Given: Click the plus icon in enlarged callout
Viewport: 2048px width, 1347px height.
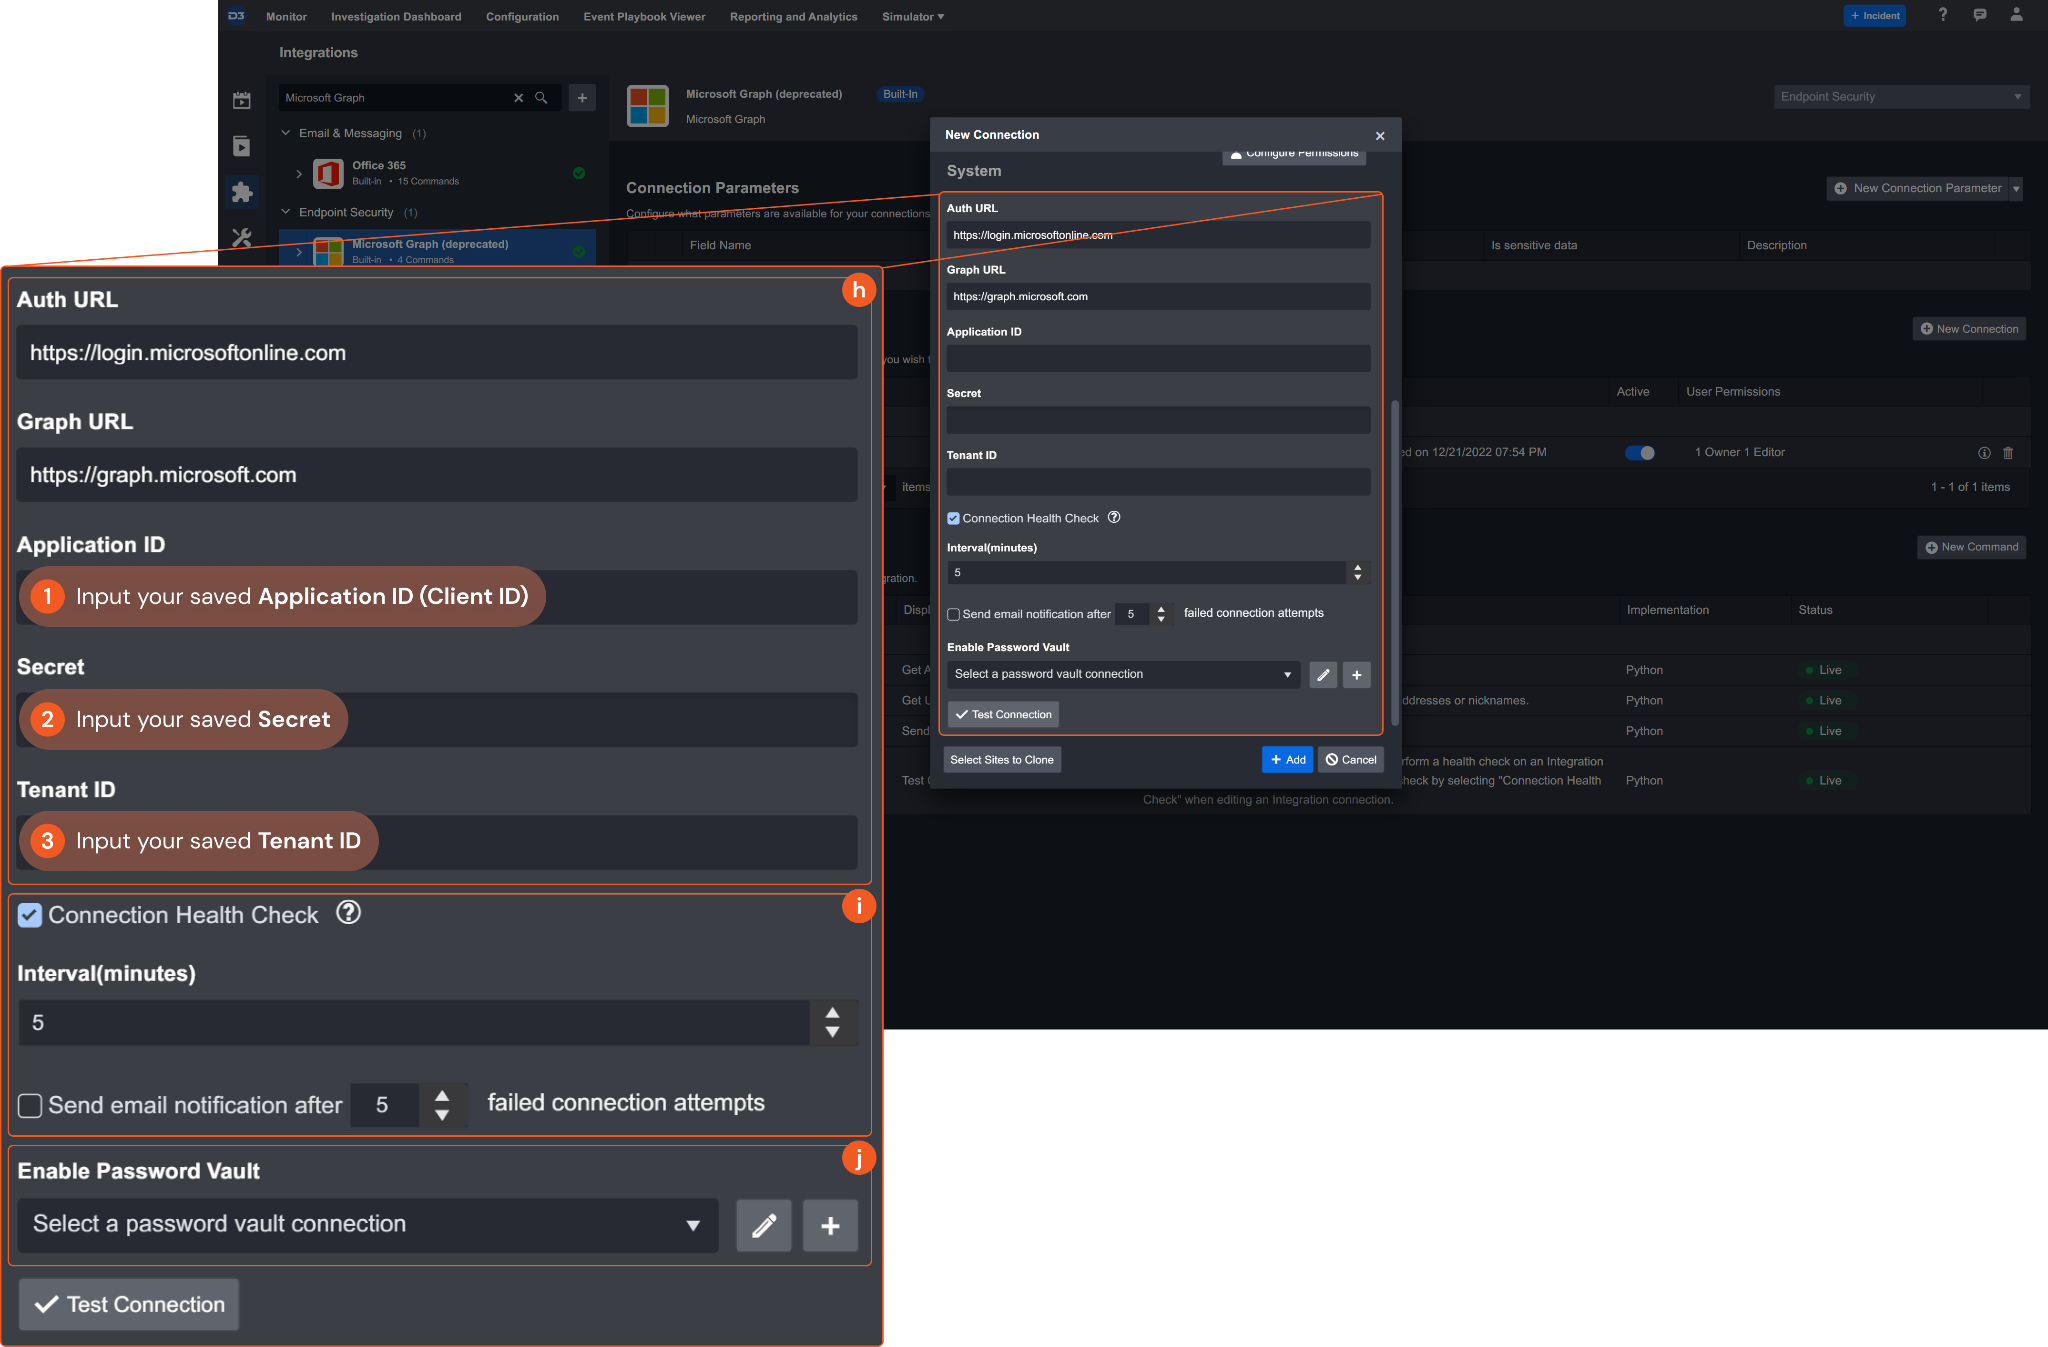Looking at the screenshot, I should click(830, 1226).
